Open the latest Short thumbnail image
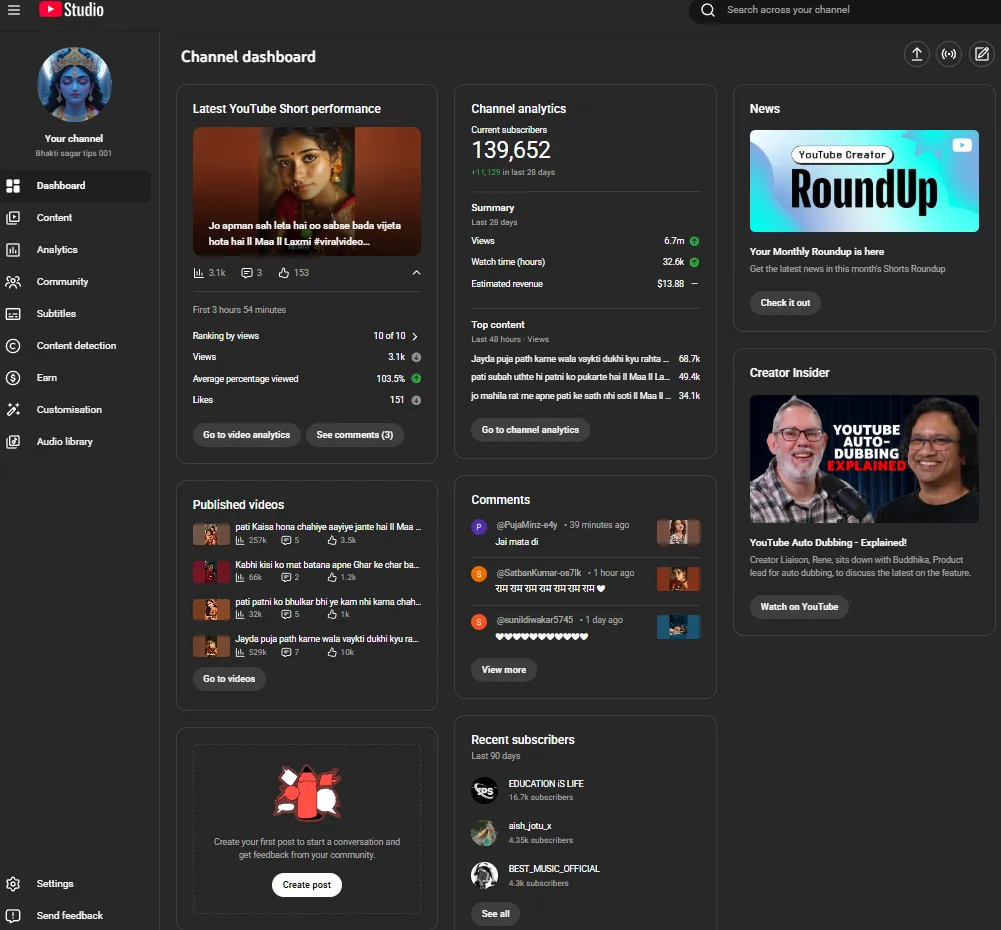Viewport: 1001px width, 930px height. click(x=306, y=191)
